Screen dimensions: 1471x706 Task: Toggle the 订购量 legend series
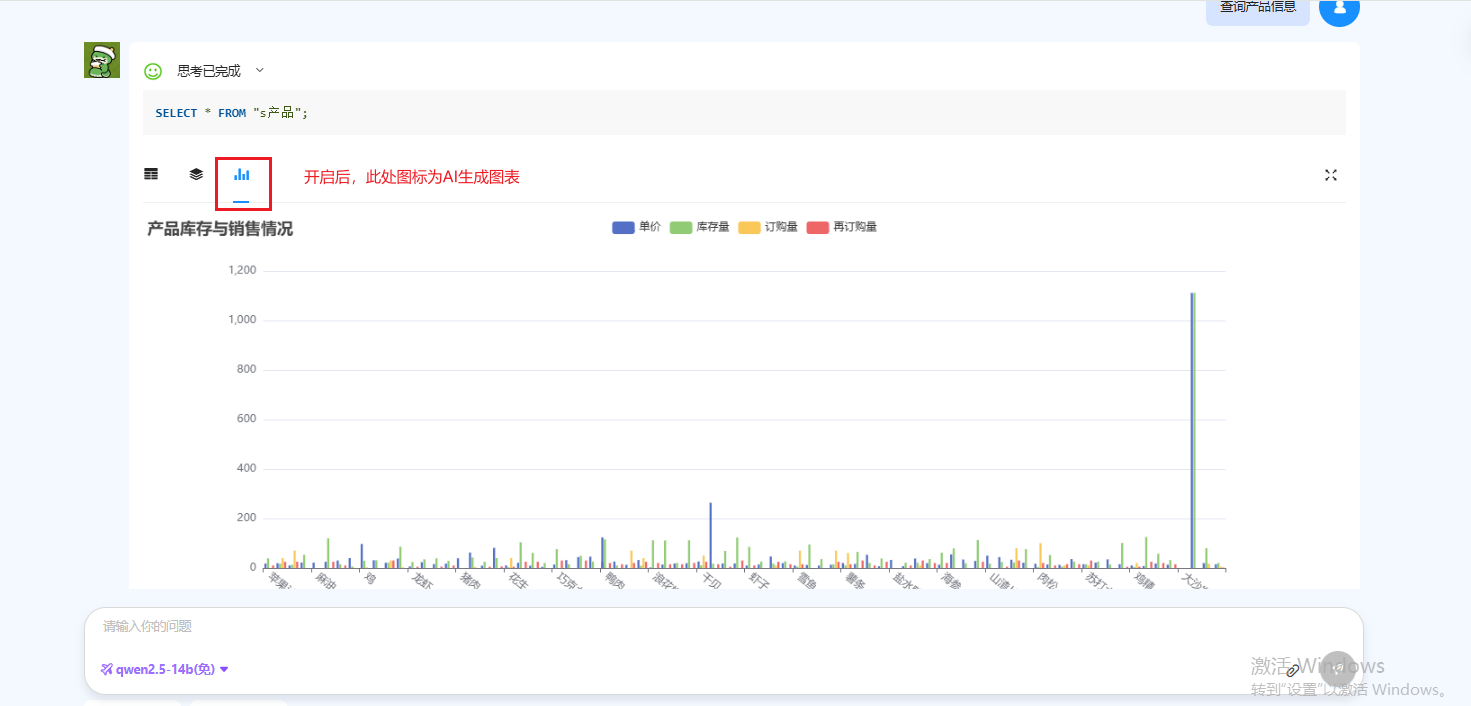pyautogui.click(x=768, y=227)
